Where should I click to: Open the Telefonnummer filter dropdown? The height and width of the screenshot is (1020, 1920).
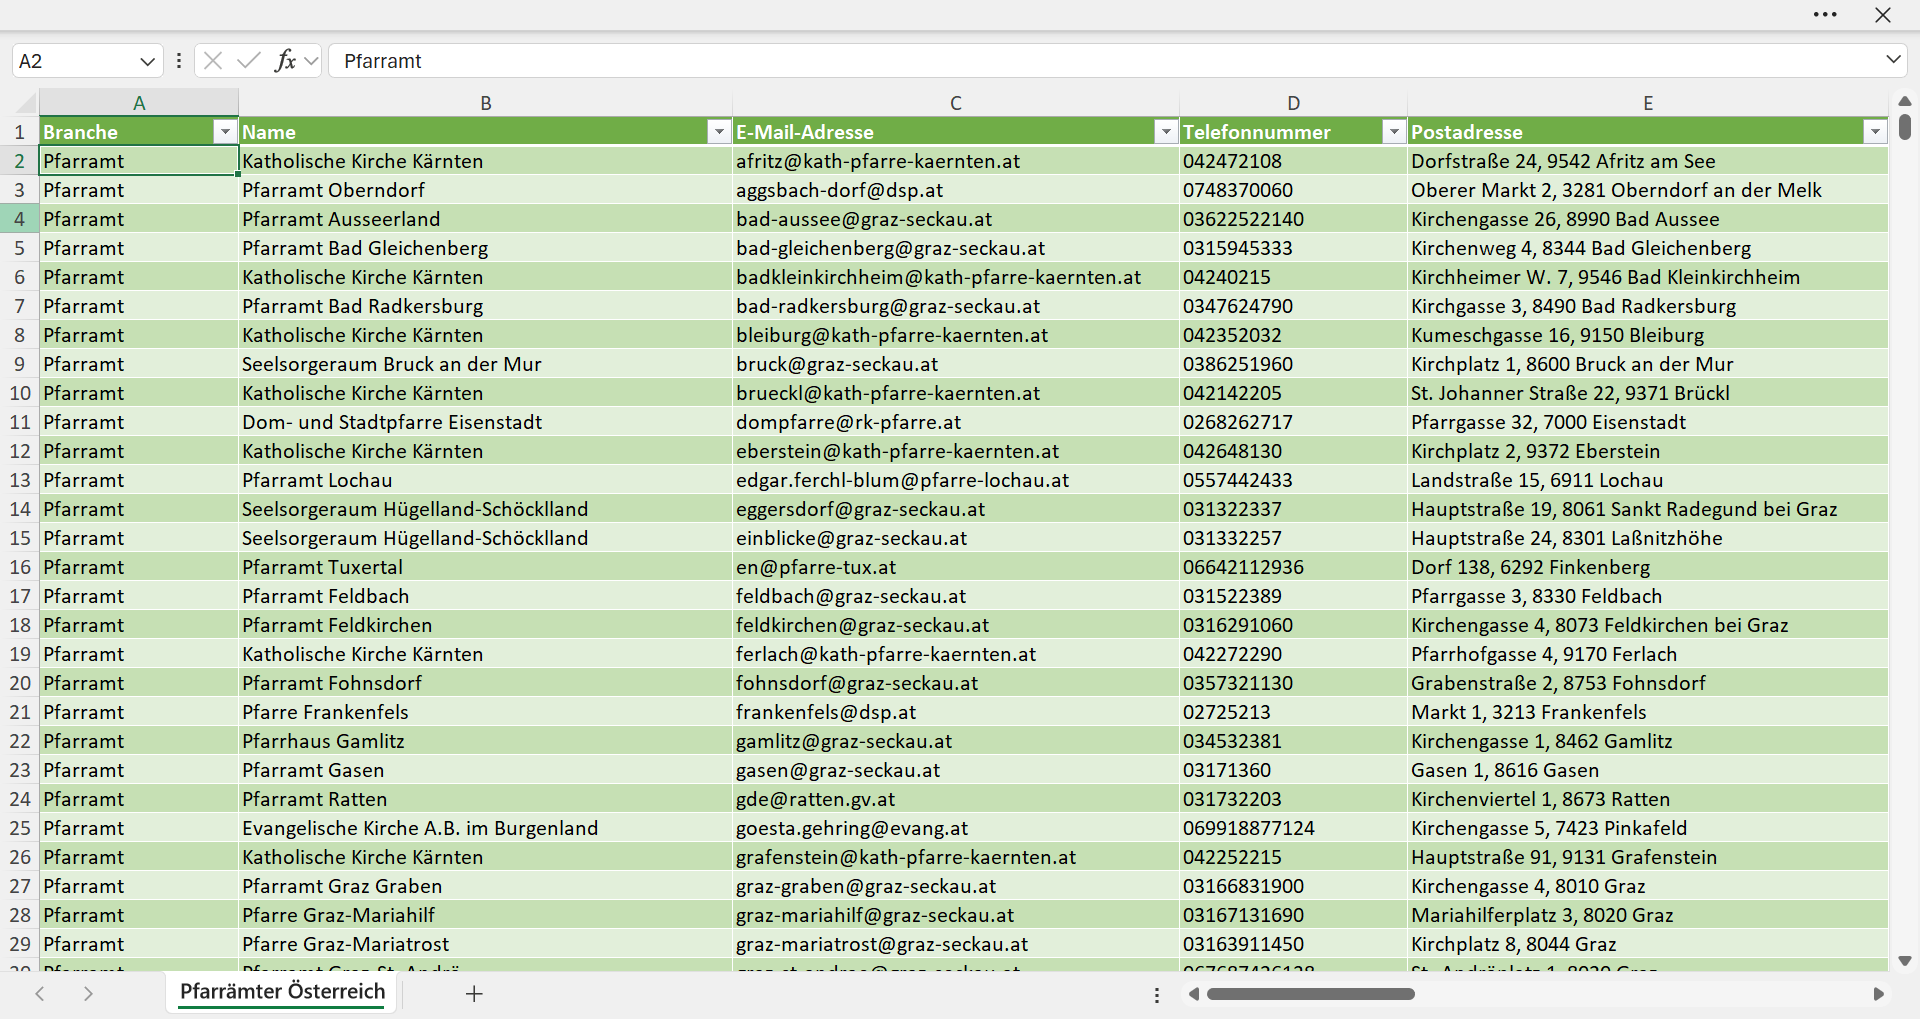(x=1394, y=132)
